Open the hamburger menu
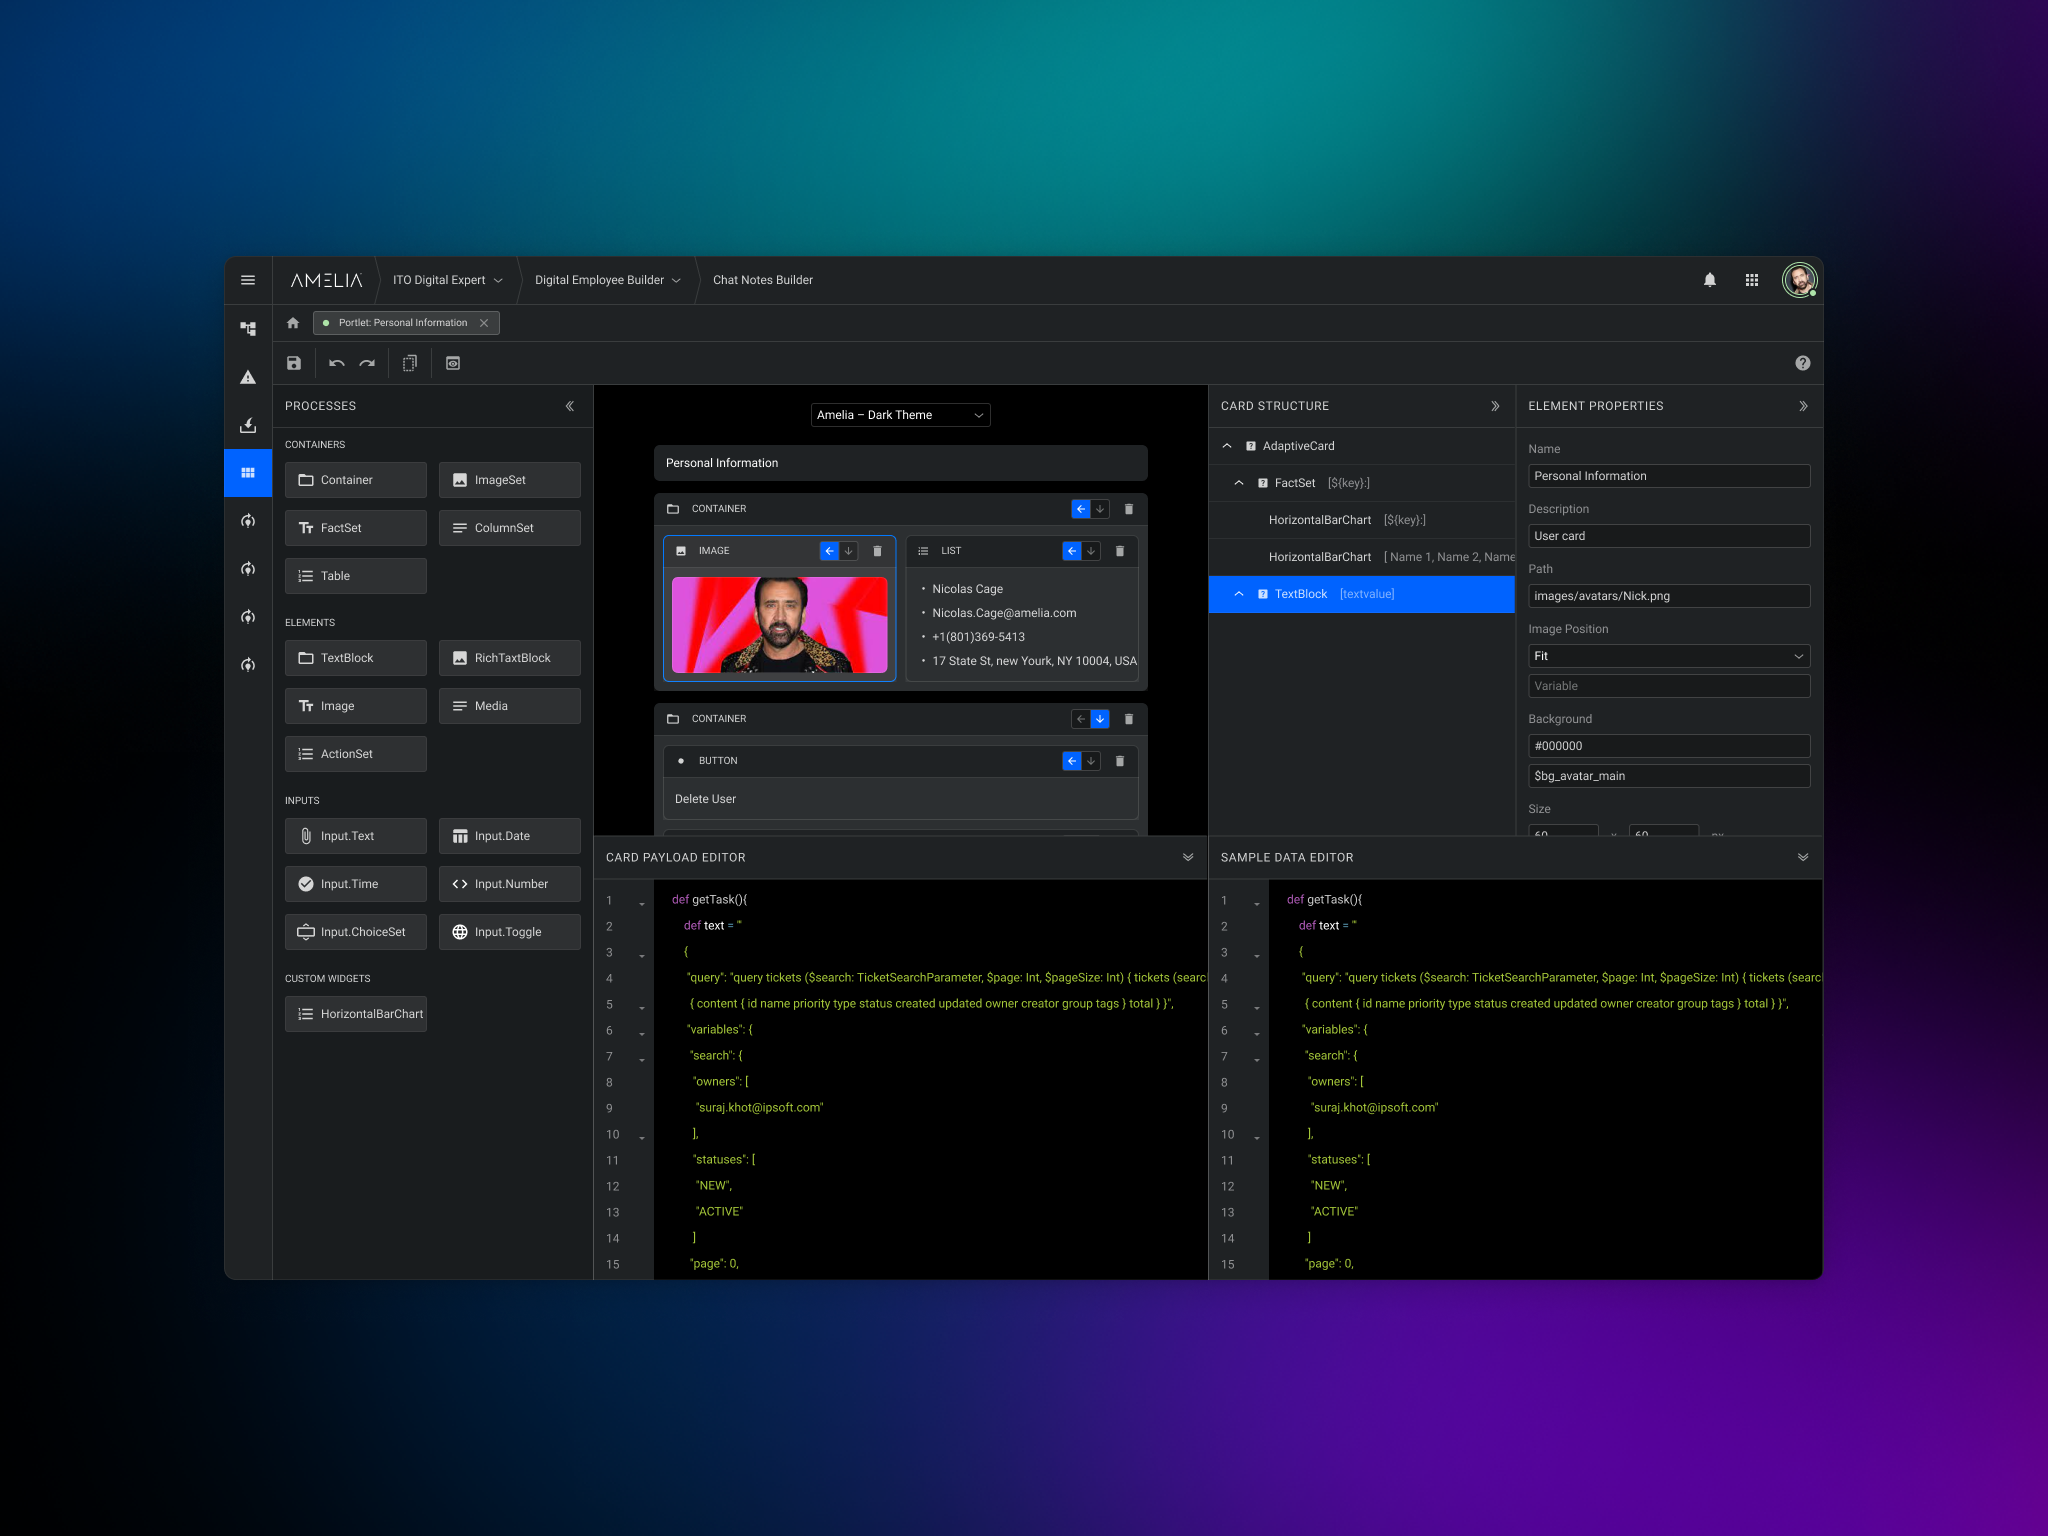The width and height of the screenshot is (2048, 1536). pos(248,280)
